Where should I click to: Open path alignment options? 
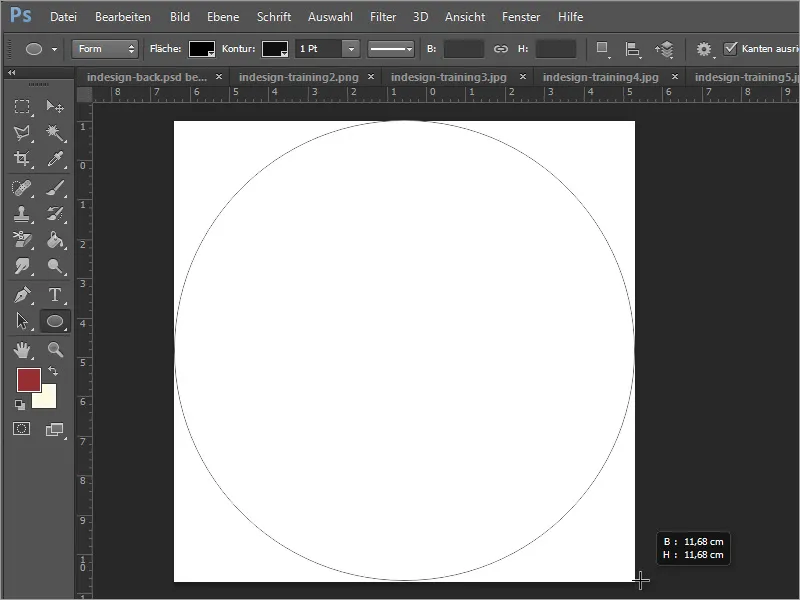(633, 49)
